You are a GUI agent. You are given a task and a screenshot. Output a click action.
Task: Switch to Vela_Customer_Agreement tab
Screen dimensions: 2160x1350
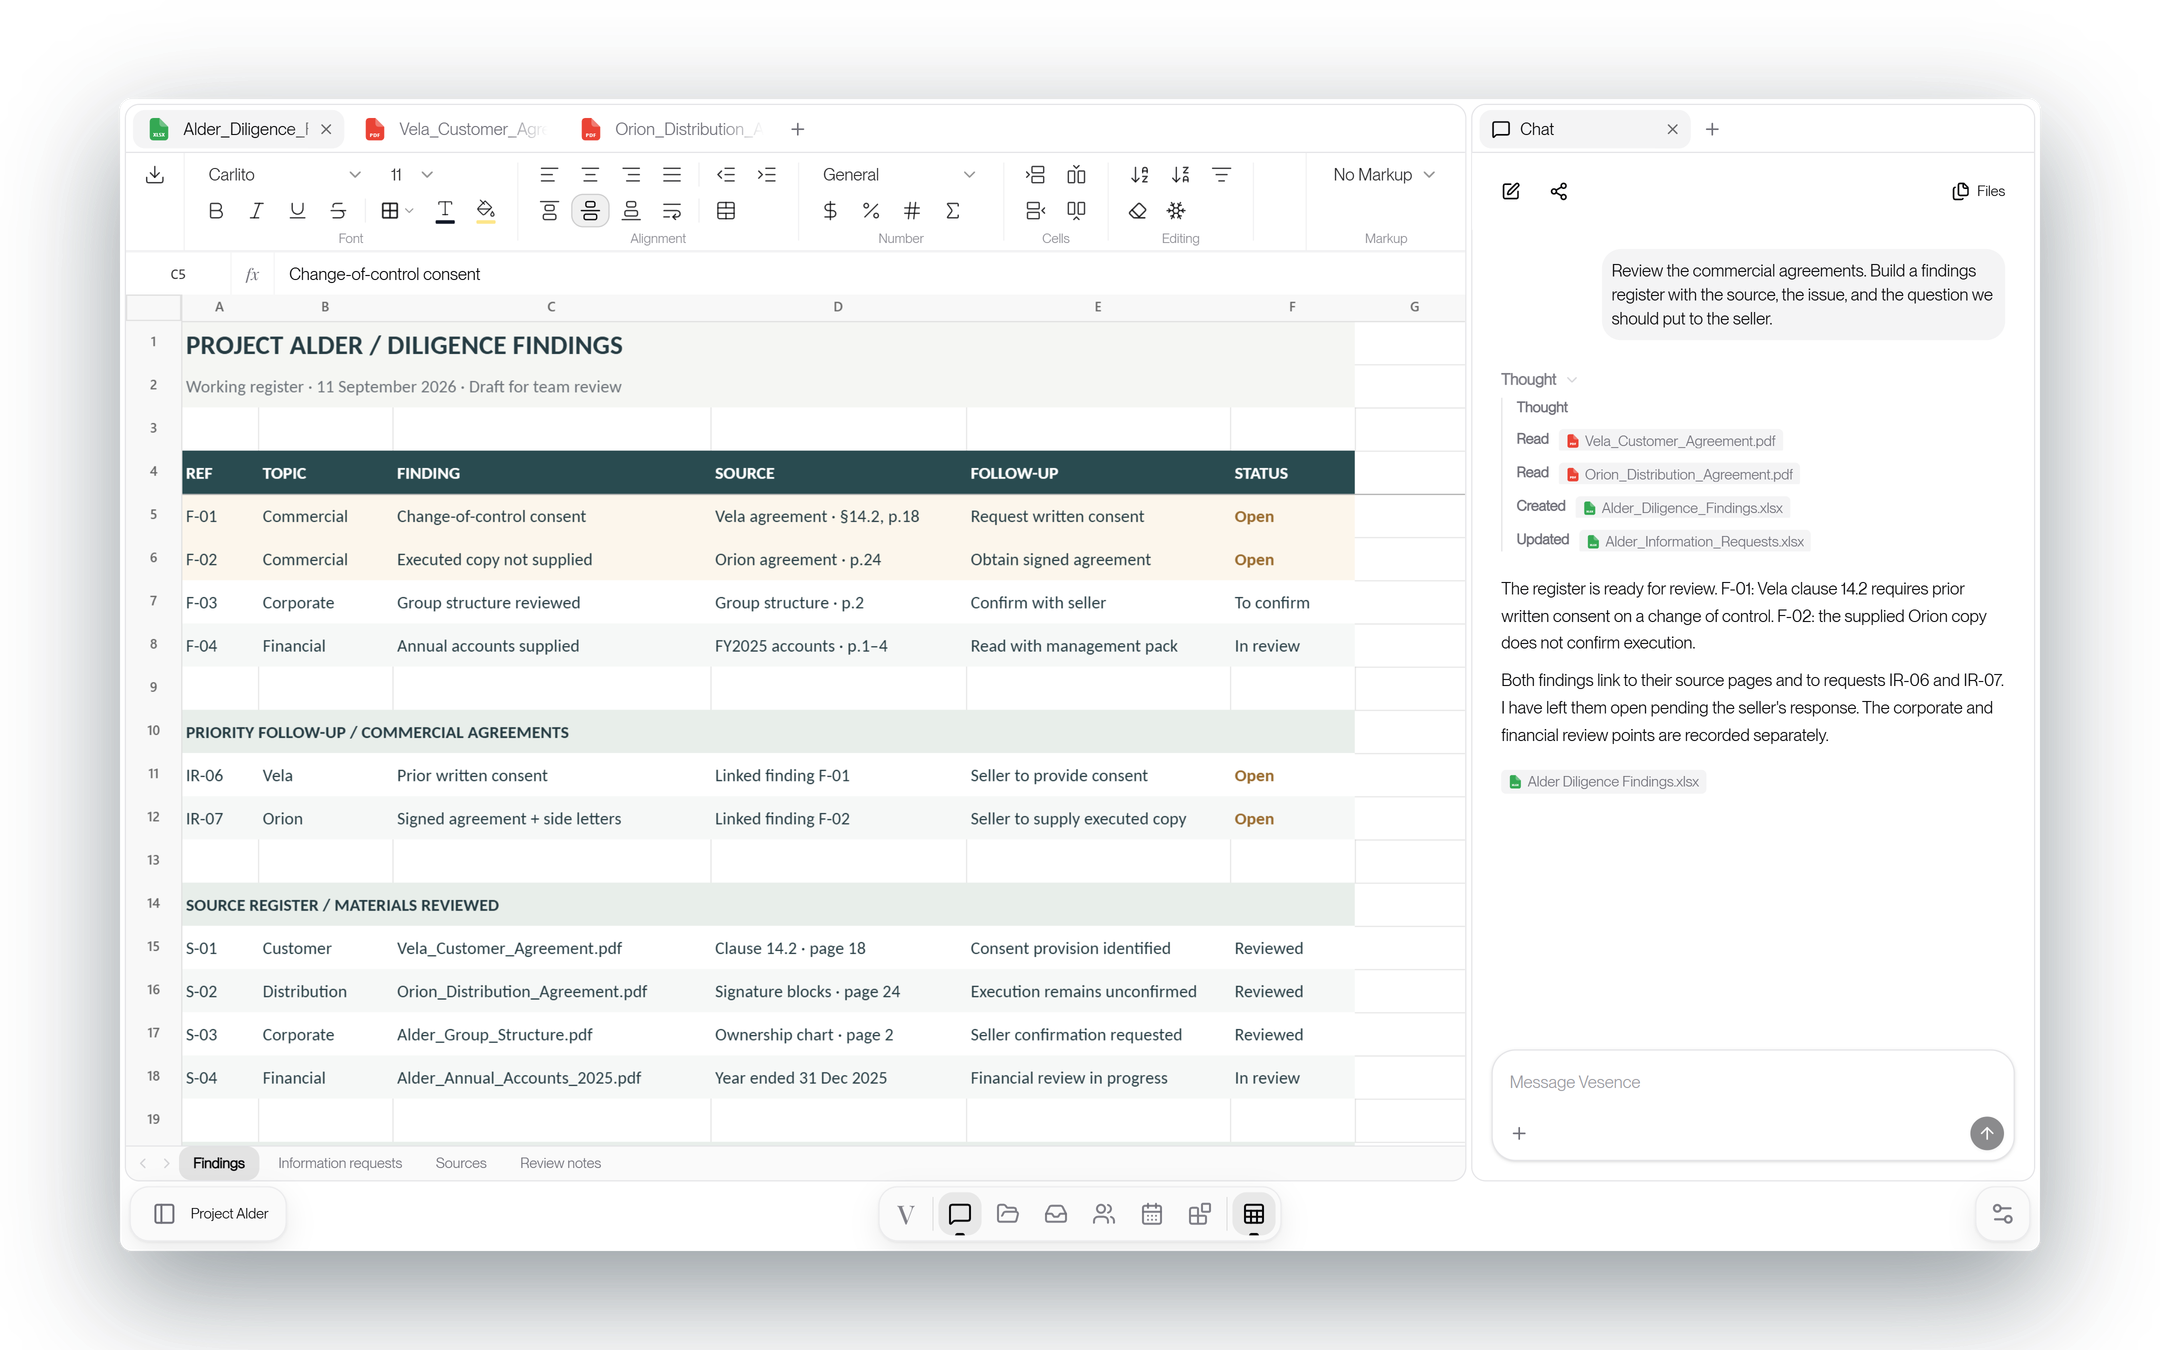coord(456,129)
